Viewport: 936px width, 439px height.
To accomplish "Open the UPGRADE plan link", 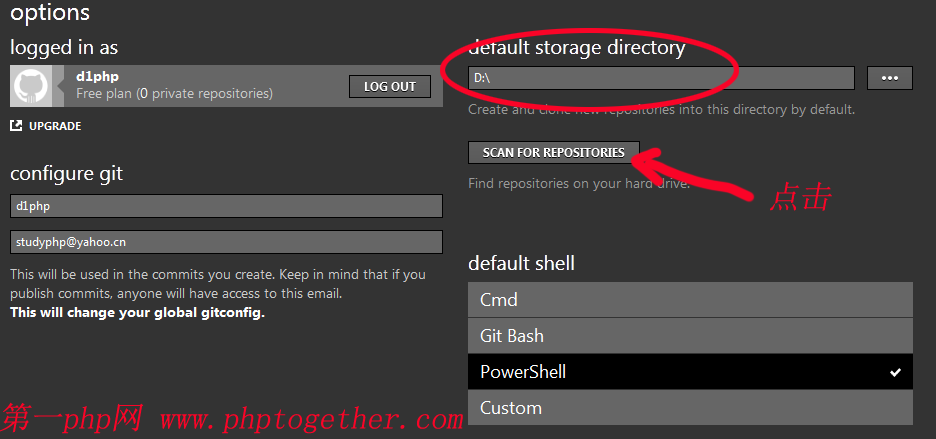I will (54, 126).
